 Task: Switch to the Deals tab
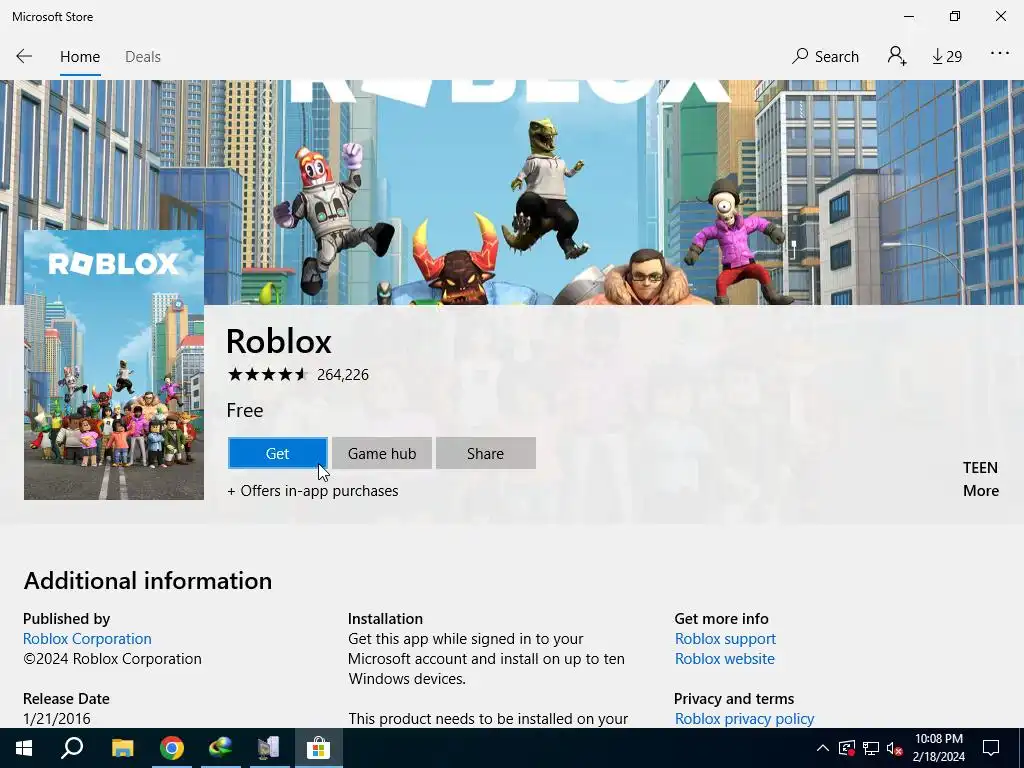tap(142, 57)
